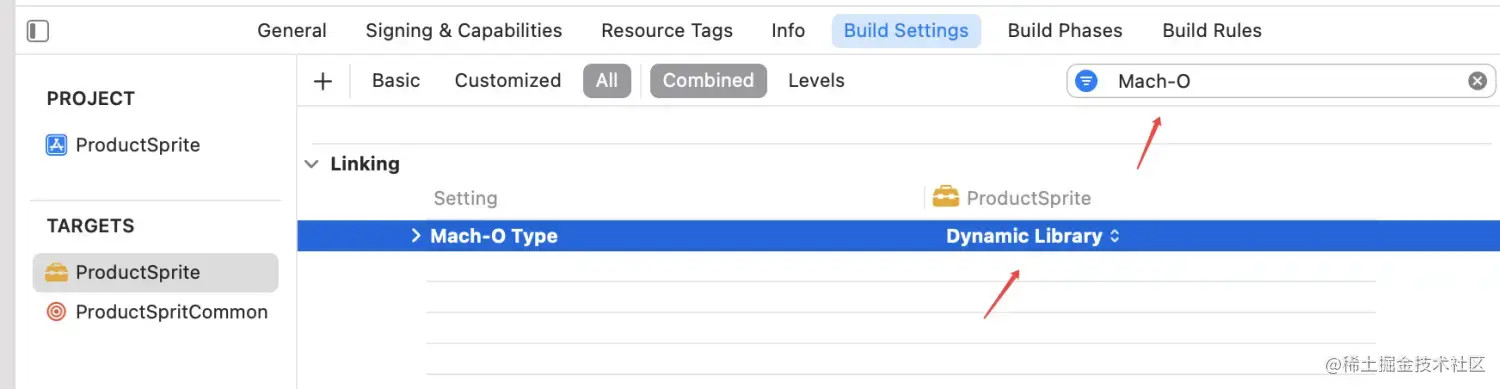The height and width of the screenshot is (389, 1500).
Task: Click the toolbox icon in the column header
Action: [x=945, y=197]
